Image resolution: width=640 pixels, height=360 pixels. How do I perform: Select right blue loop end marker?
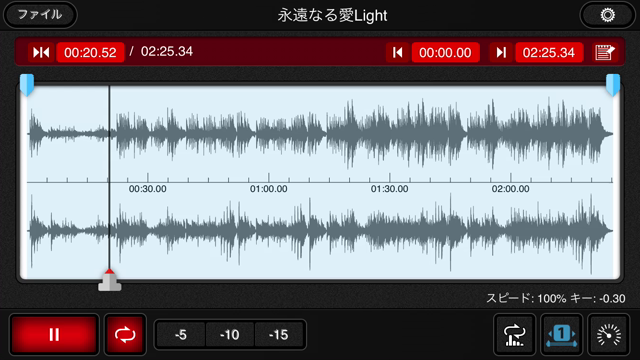613,84
